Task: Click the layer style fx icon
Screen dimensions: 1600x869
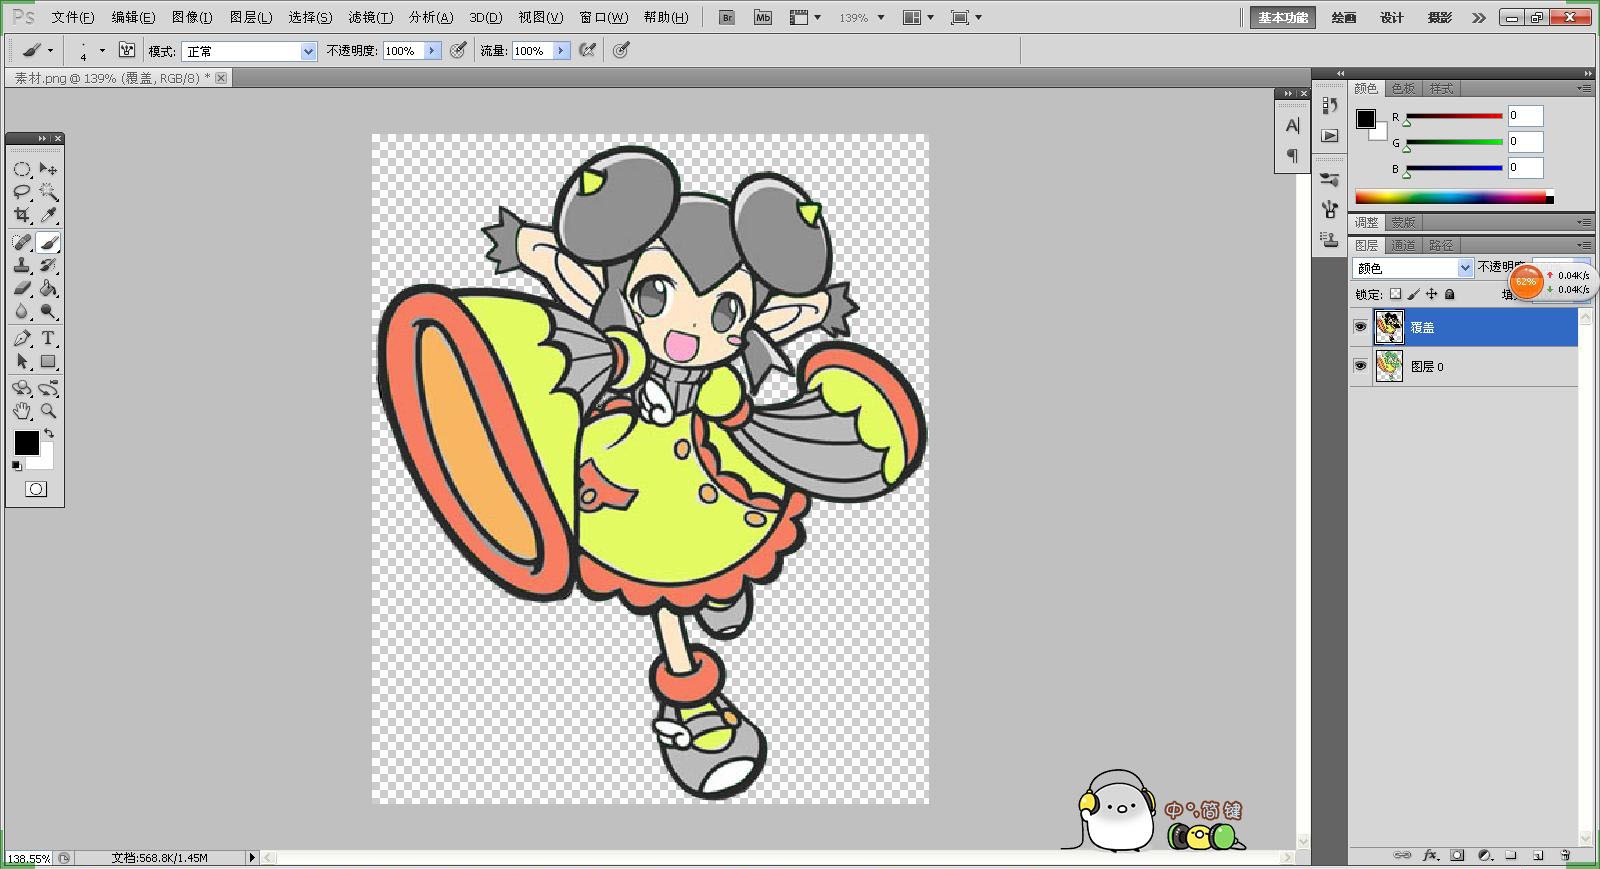Action: tap(1430, 856)
